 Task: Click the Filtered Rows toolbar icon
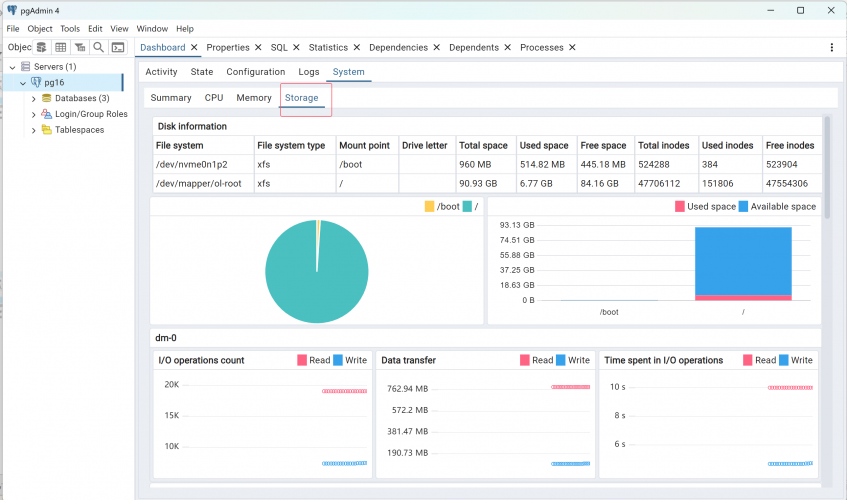pos(79,48)
